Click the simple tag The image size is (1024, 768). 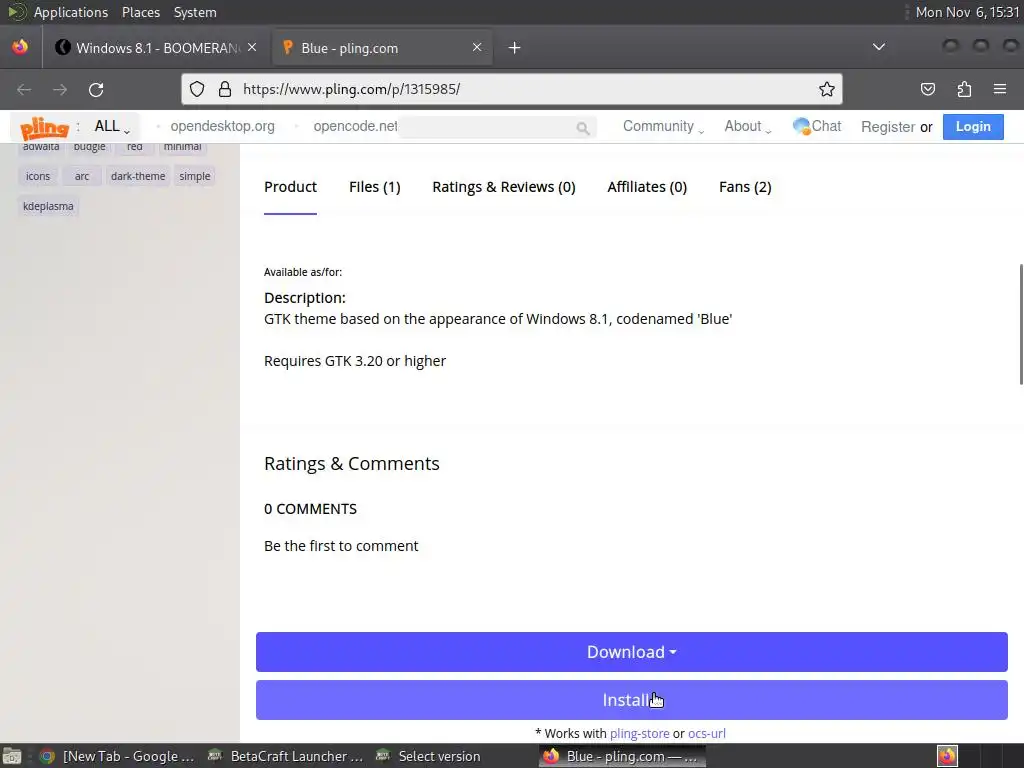tap(195, 176)
